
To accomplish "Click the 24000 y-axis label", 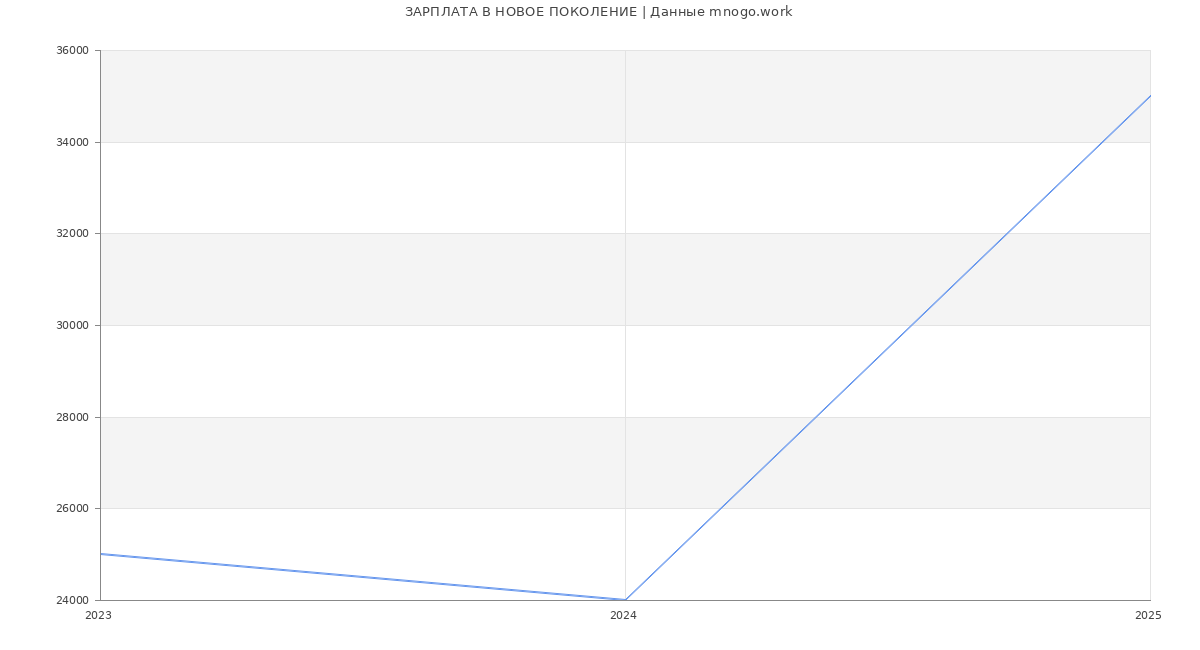I will coord(72,600).
